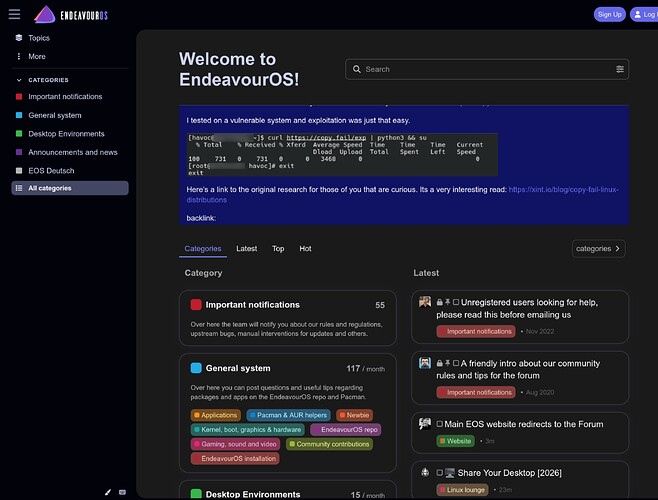Click the 117 / month count
The height and width of the screenshot is (500, 658).
tap(366, 369)
